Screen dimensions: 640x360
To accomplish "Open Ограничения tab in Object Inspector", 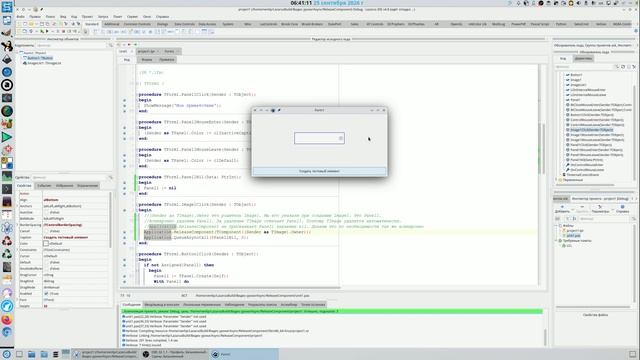I will (87, 186).
